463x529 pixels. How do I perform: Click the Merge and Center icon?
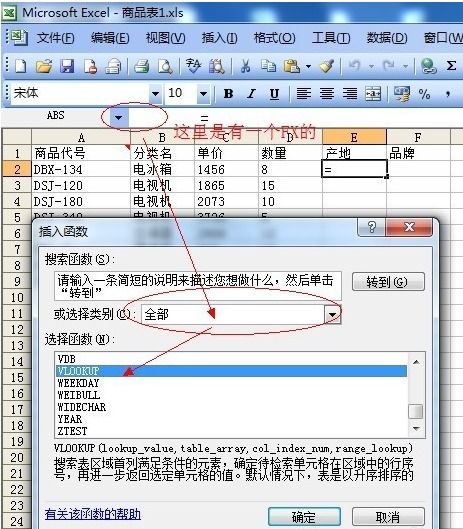click(373, 93)
